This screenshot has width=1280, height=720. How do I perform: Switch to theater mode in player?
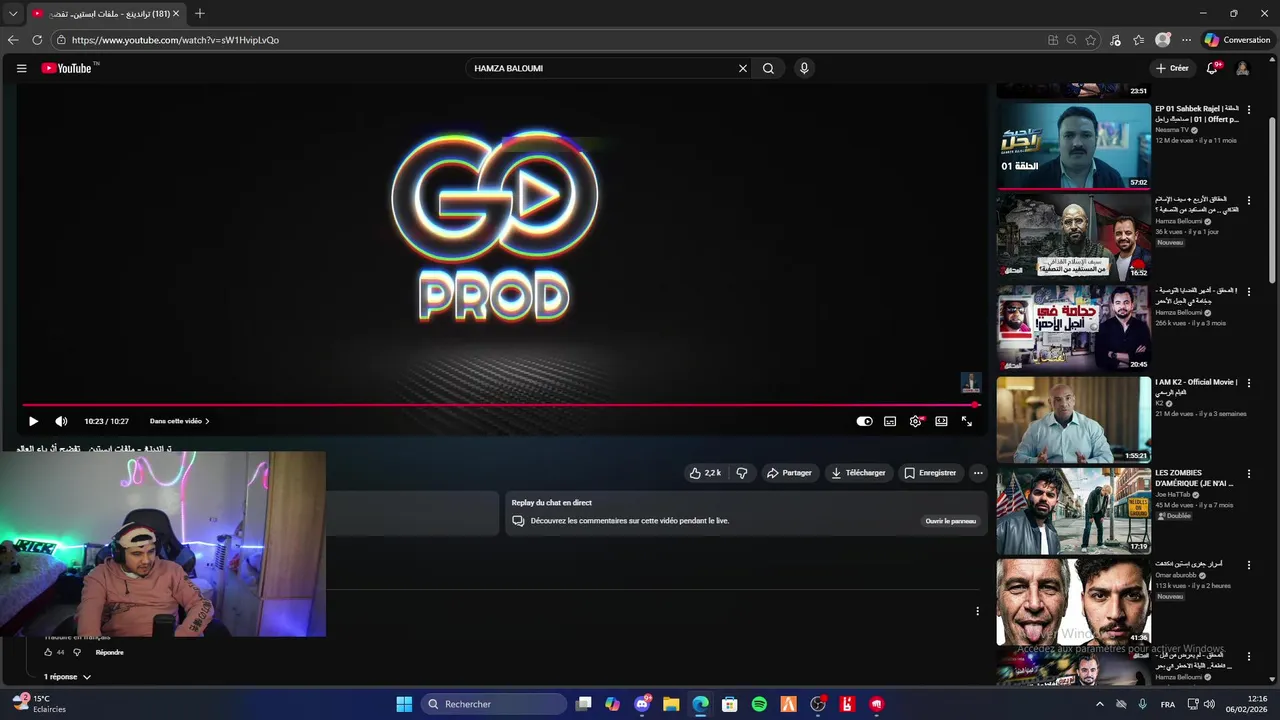pyautogui.click(x=941, y=421)
